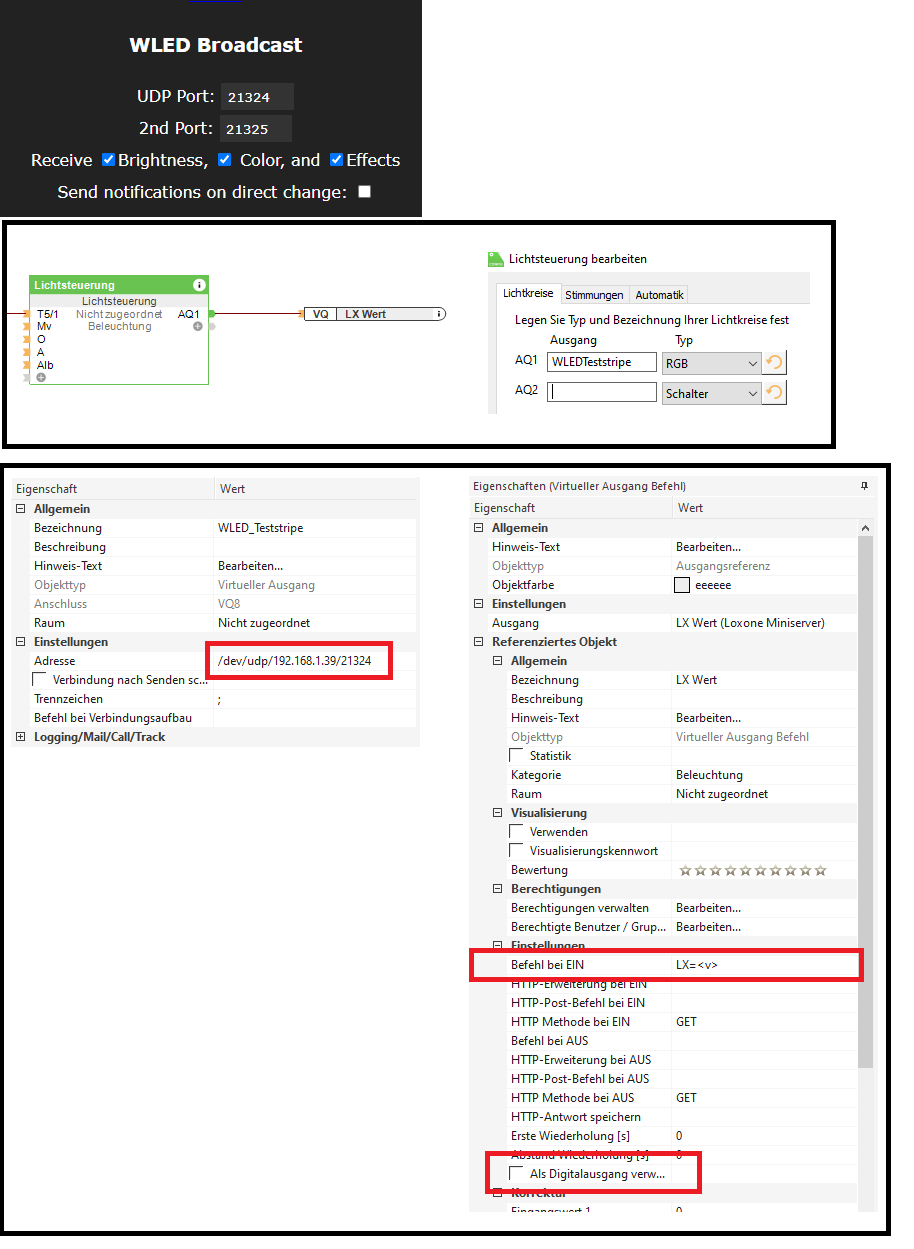The image size is (914, 1249).
Task: Collapse the Berechtigungen section
Action: coord(498,889)
